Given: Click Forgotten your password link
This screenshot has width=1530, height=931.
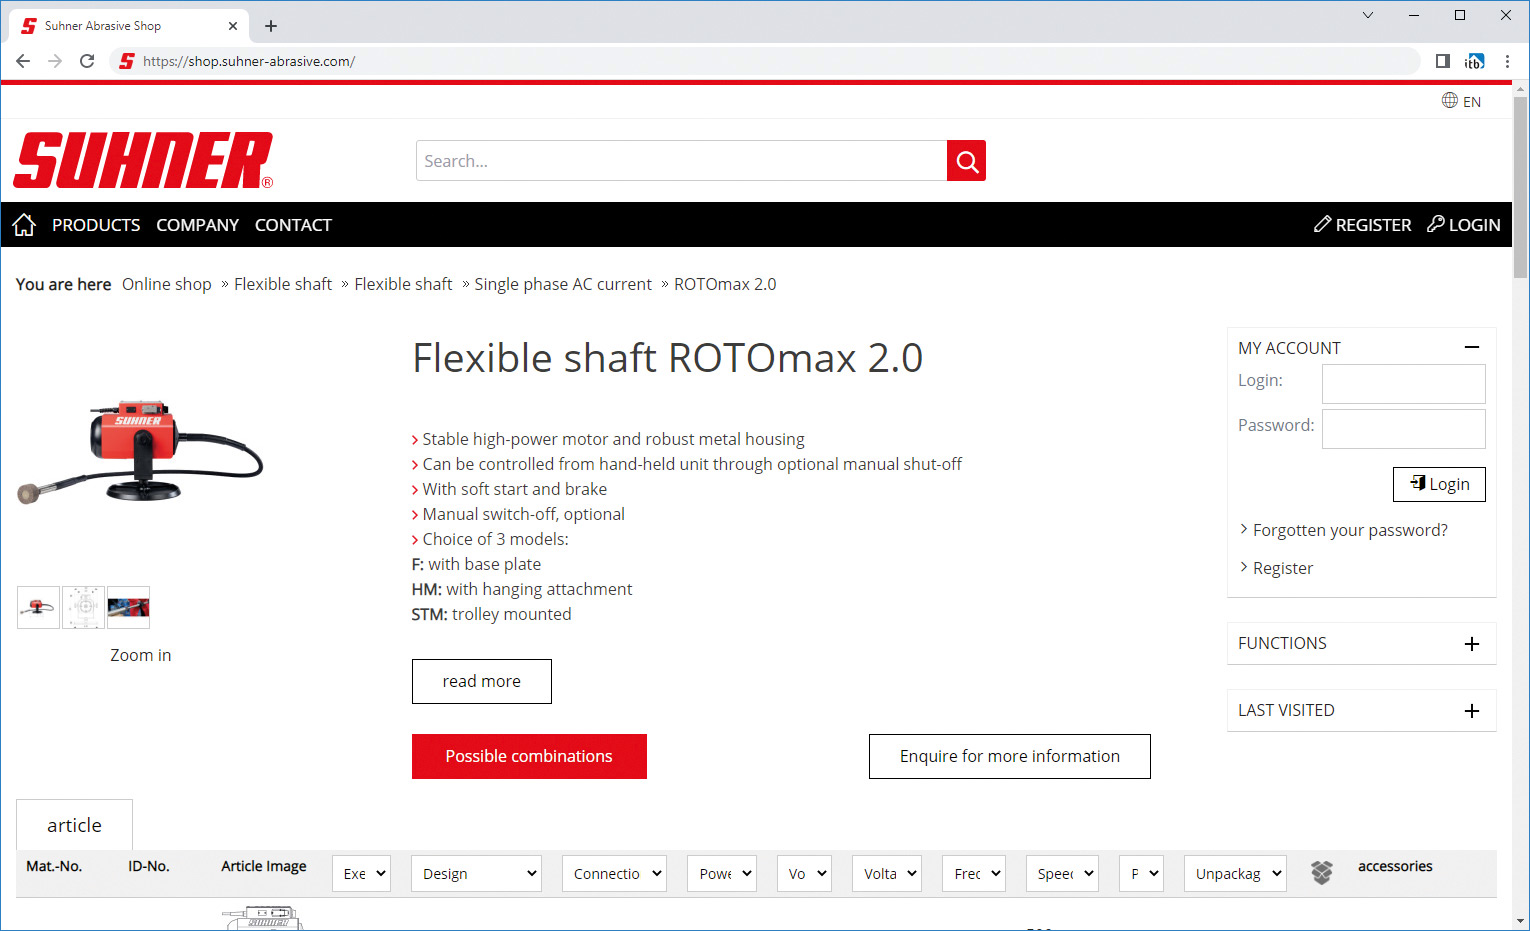Looking at the screenshot, I should (1350, 530).
